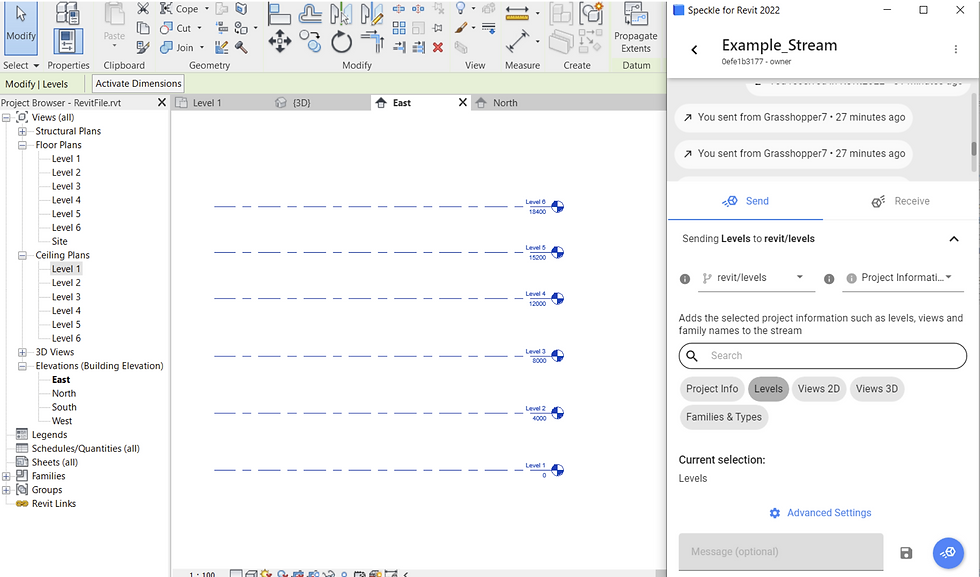
Task: Collapse the Elevations (Building Elevation) node
Action: [22, 366]
